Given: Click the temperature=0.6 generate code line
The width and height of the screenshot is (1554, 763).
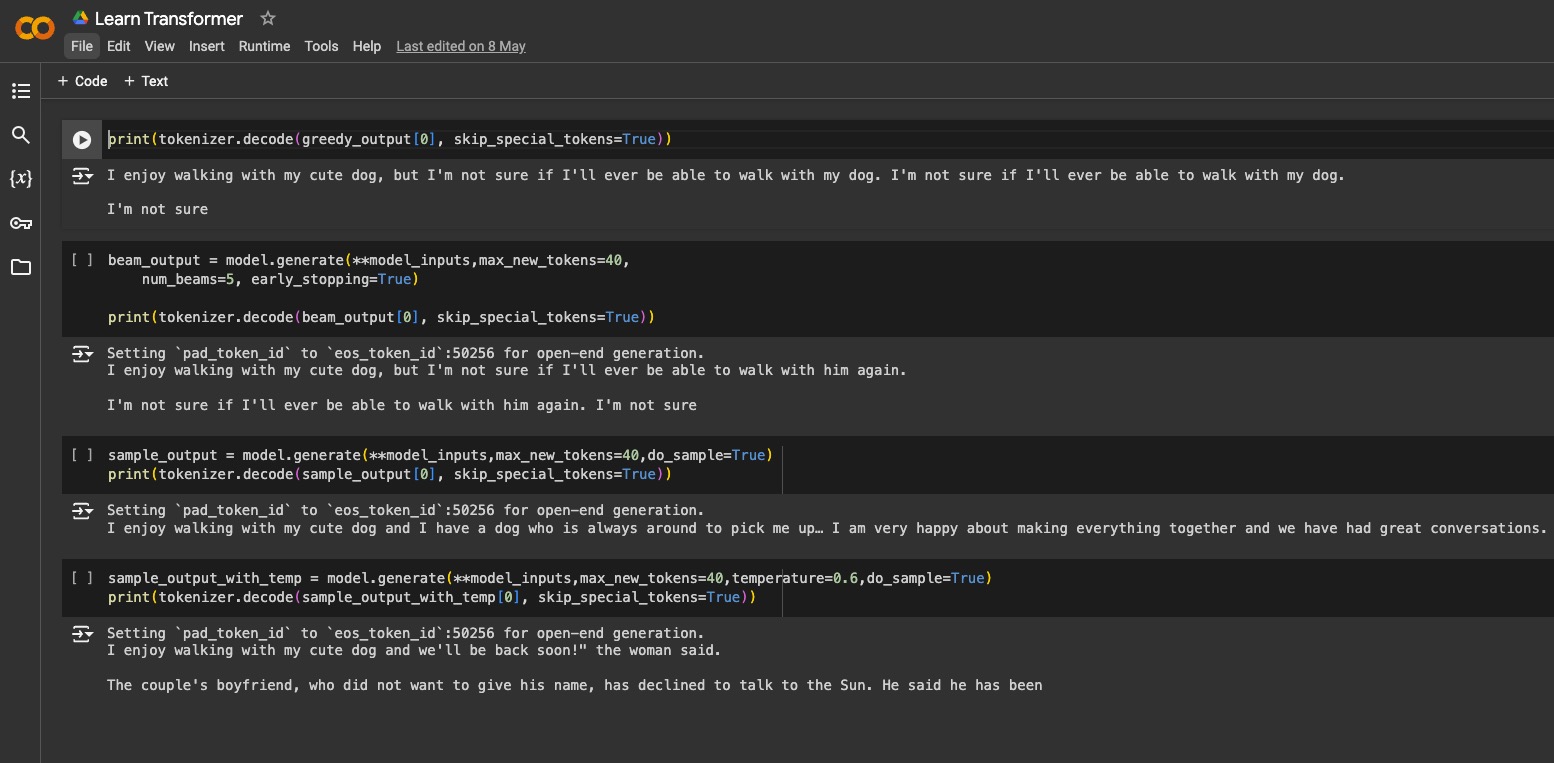Looking at the screenshot, I should coord(549,578).
